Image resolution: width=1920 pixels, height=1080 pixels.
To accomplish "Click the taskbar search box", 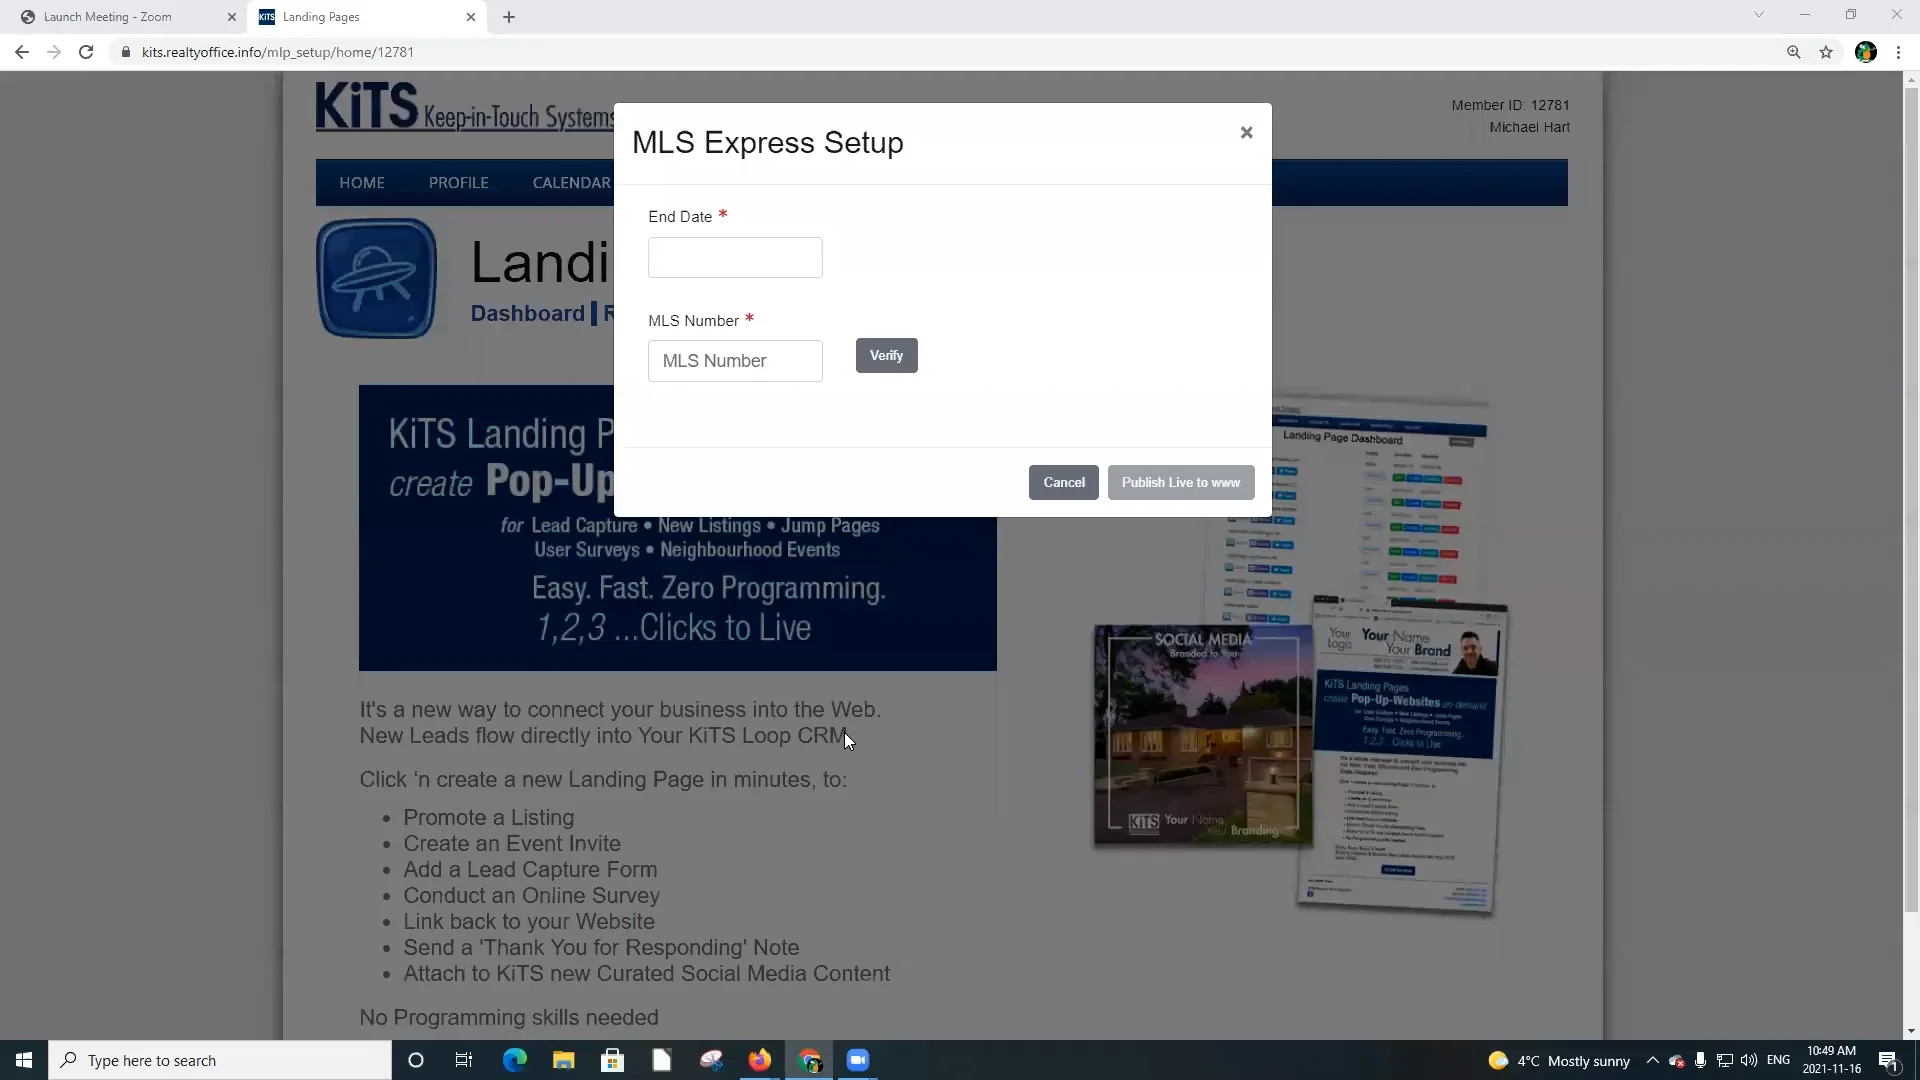I will point(220,1060).
